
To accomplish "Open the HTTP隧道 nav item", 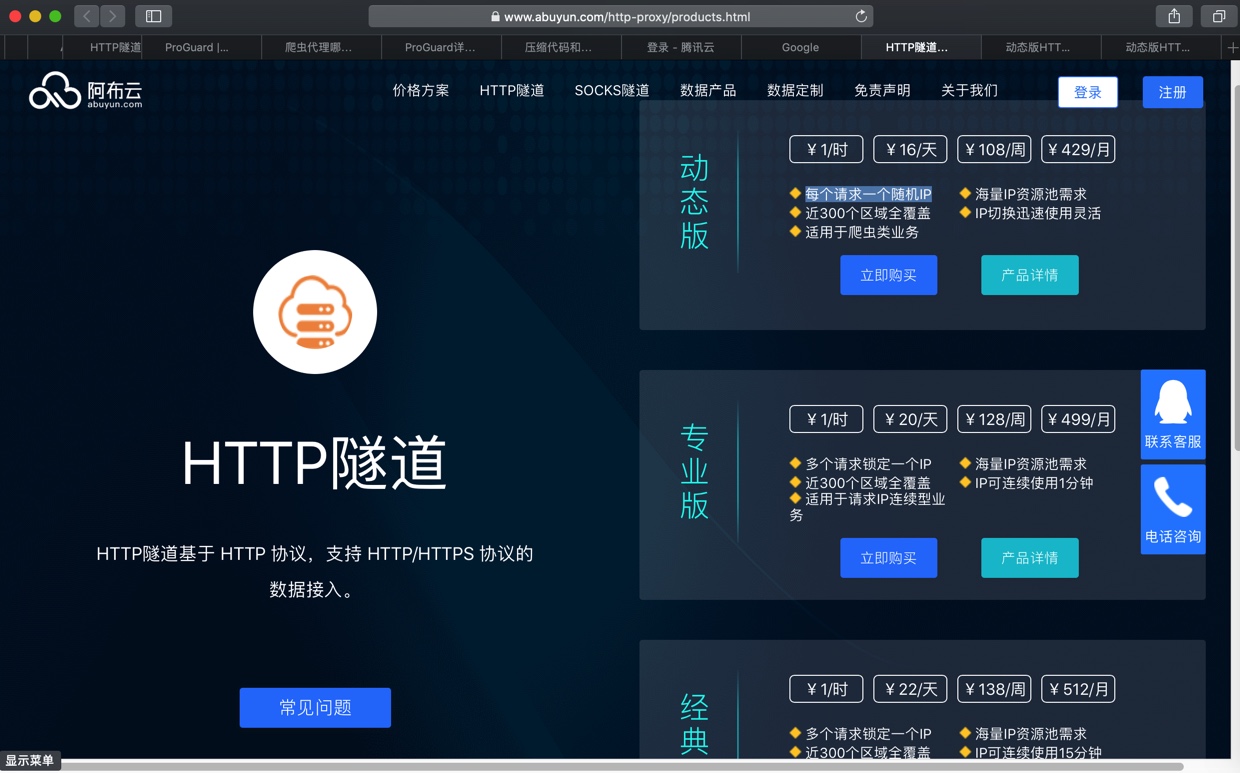I will click(x=512, y=91).
